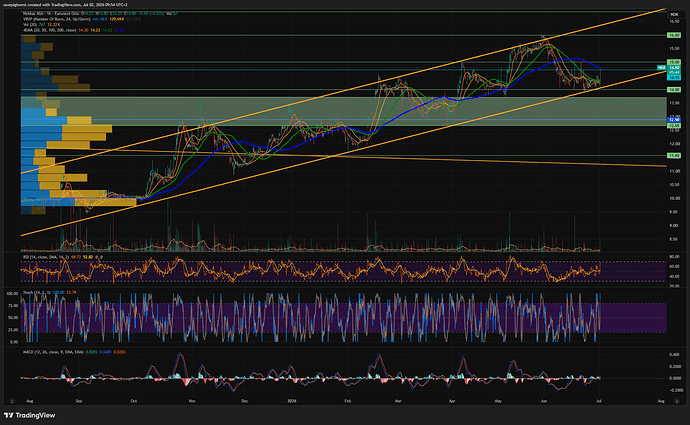This screenshot has width=690, height=425.
Task: Click the TradingView logo icon
Action: 8,415
